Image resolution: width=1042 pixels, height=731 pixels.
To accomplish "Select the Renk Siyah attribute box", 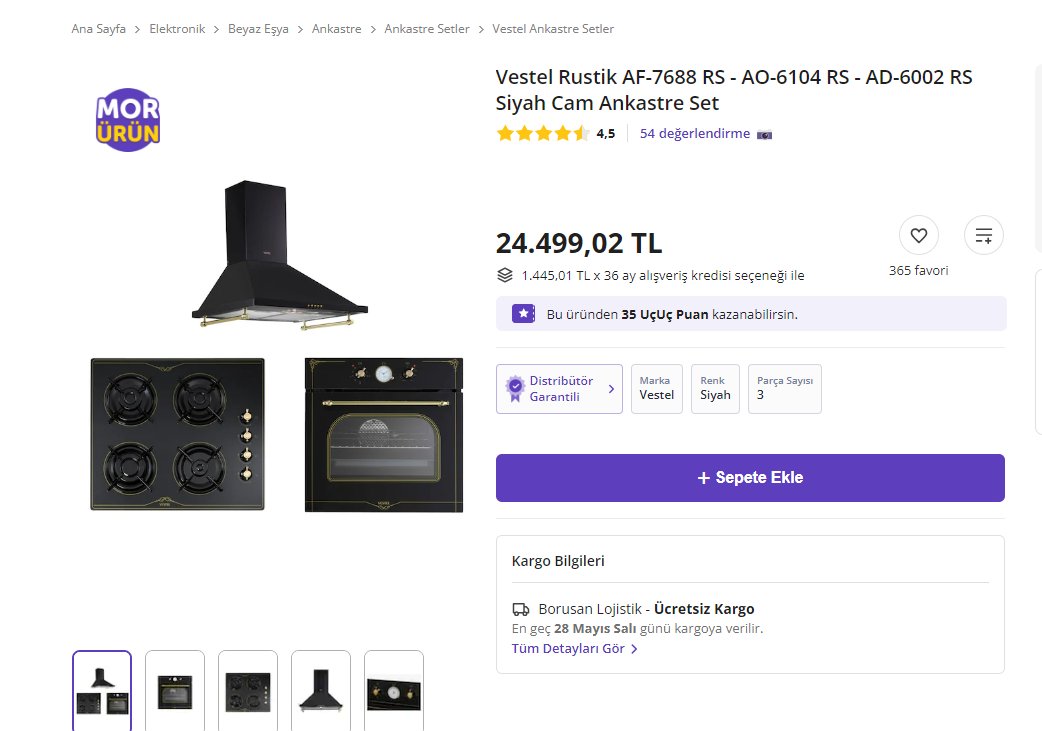I will point(715,389).
